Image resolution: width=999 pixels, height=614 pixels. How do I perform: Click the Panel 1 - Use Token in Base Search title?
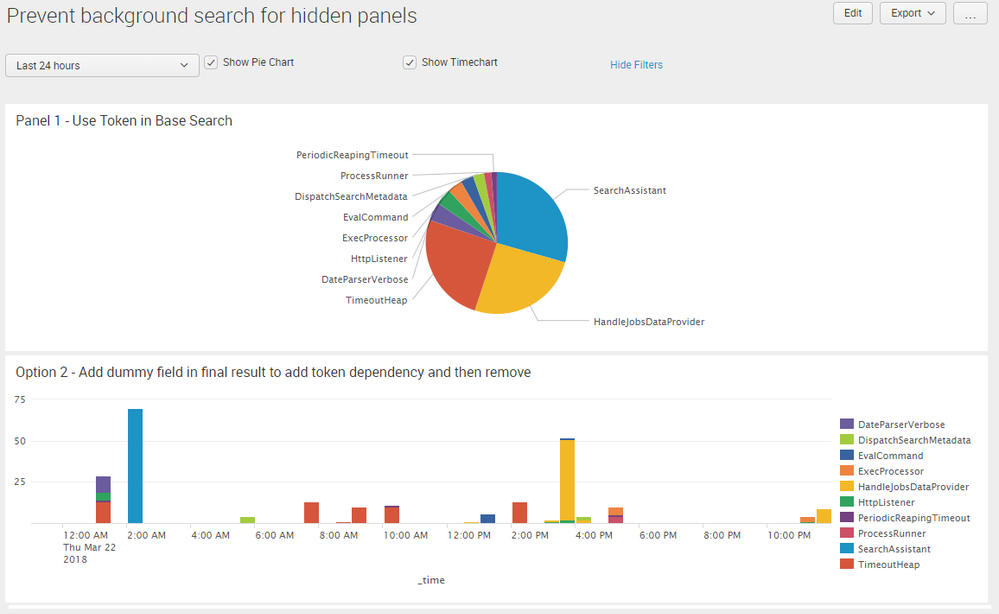124,121
